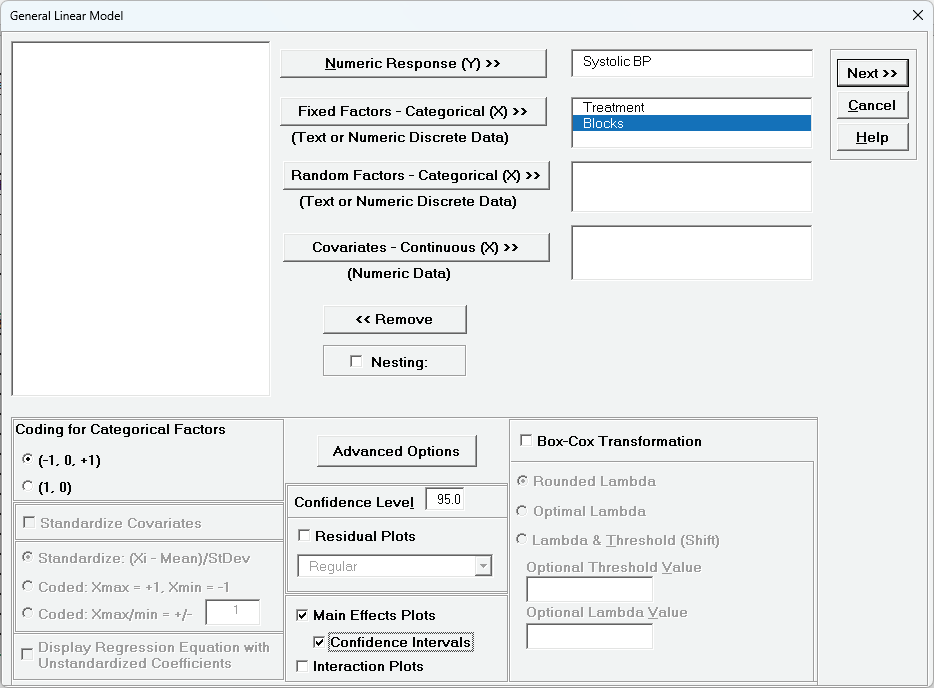Close the dialog with the X button
934x688 pixels.
918,16
